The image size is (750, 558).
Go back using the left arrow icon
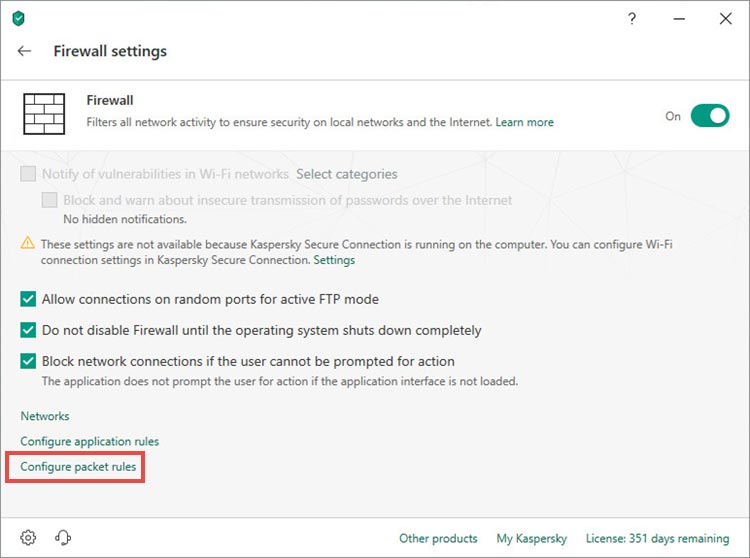click(24, 51)
